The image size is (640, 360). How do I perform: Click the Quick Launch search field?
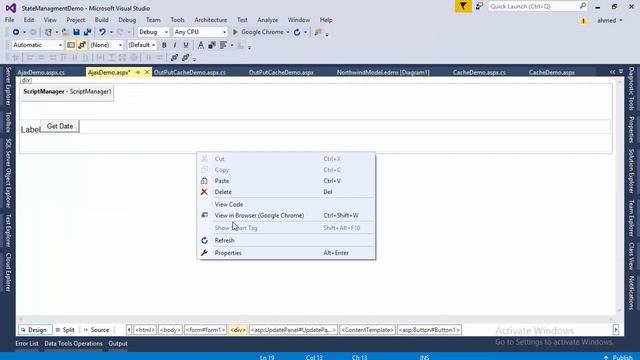[x=533, y=6]
